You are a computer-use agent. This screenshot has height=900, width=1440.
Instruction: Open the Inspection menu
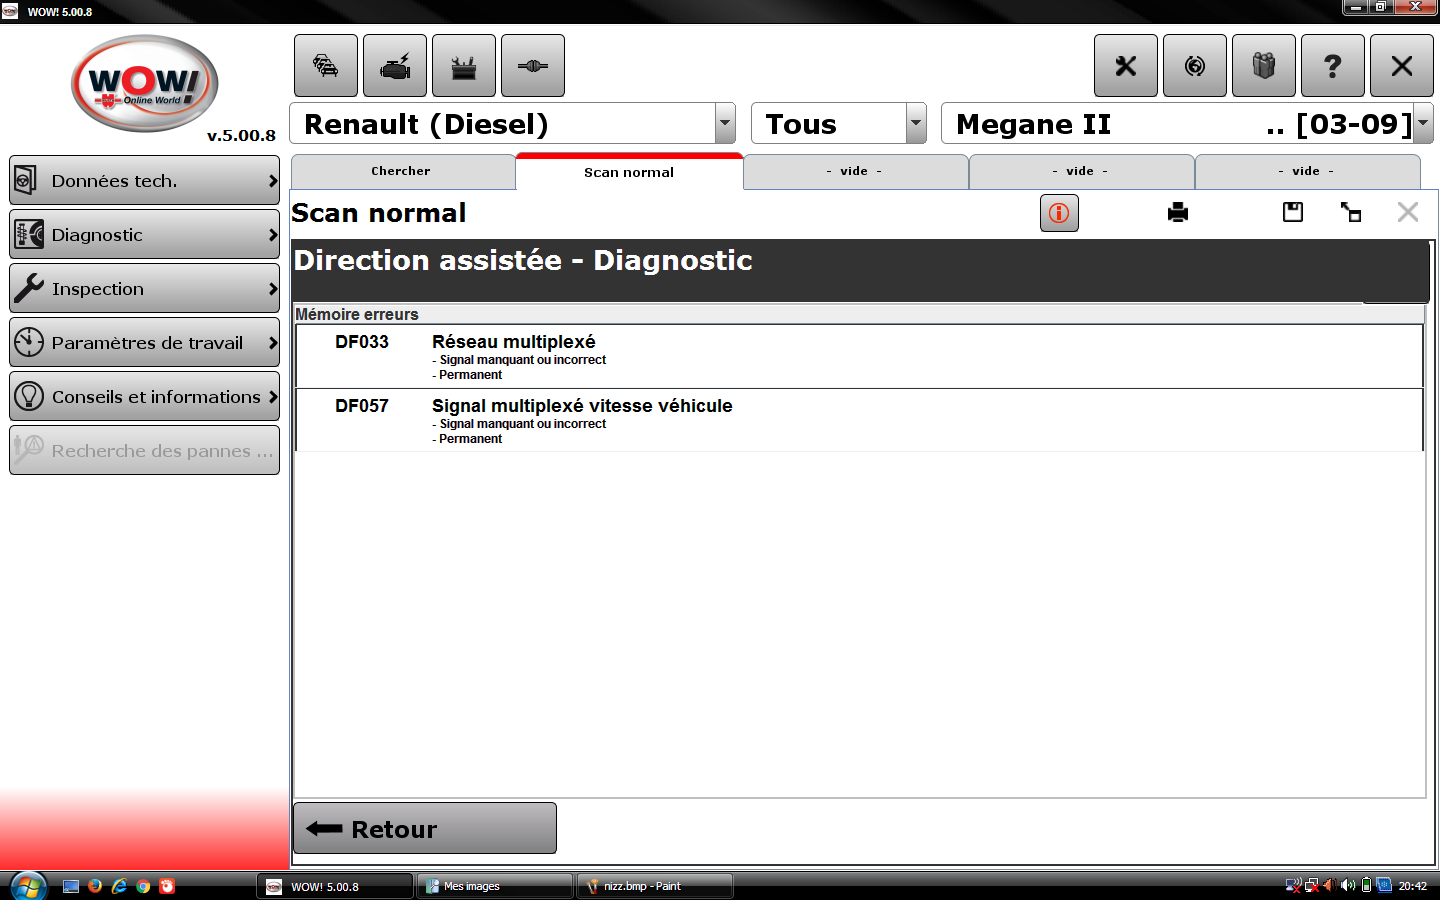click(145, 289)
